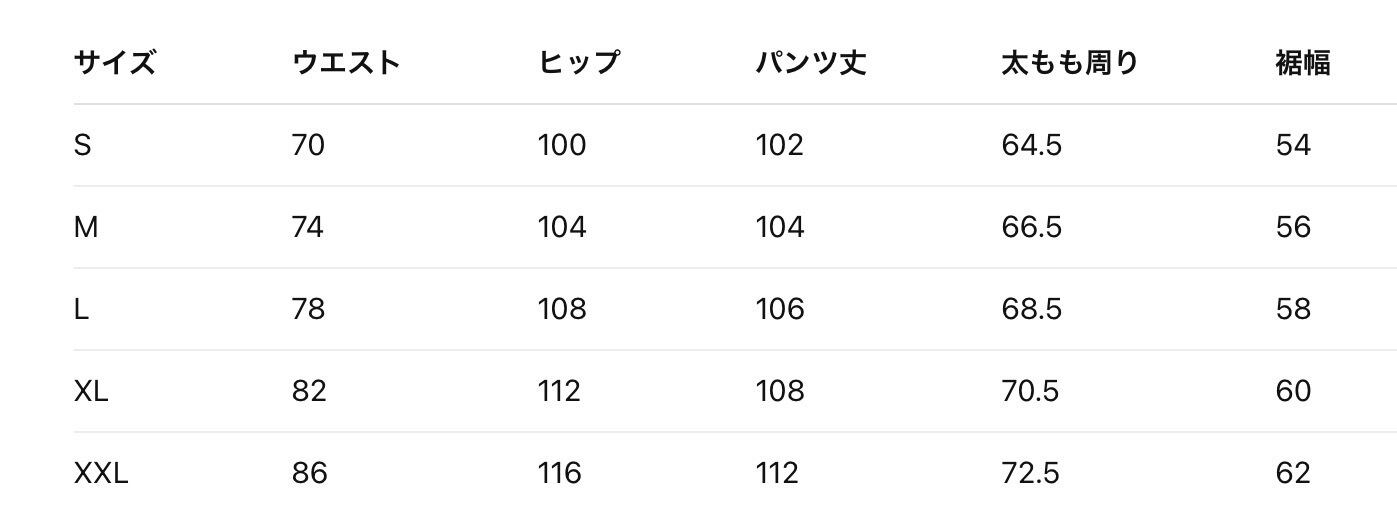Select hem width 54 for size S
1397x519 pixels.
pyautogui.click(x=1293, y=145)
